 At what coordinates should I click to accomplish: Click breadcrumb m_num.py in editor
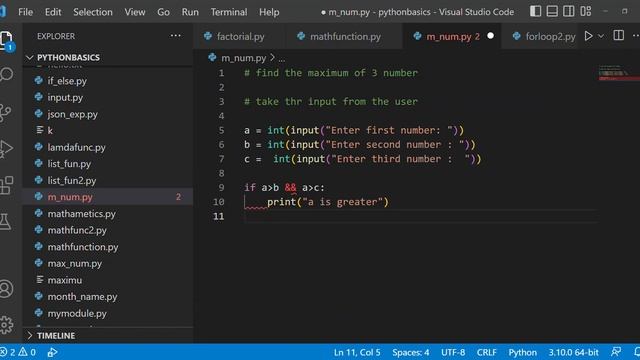coord(243,58)
